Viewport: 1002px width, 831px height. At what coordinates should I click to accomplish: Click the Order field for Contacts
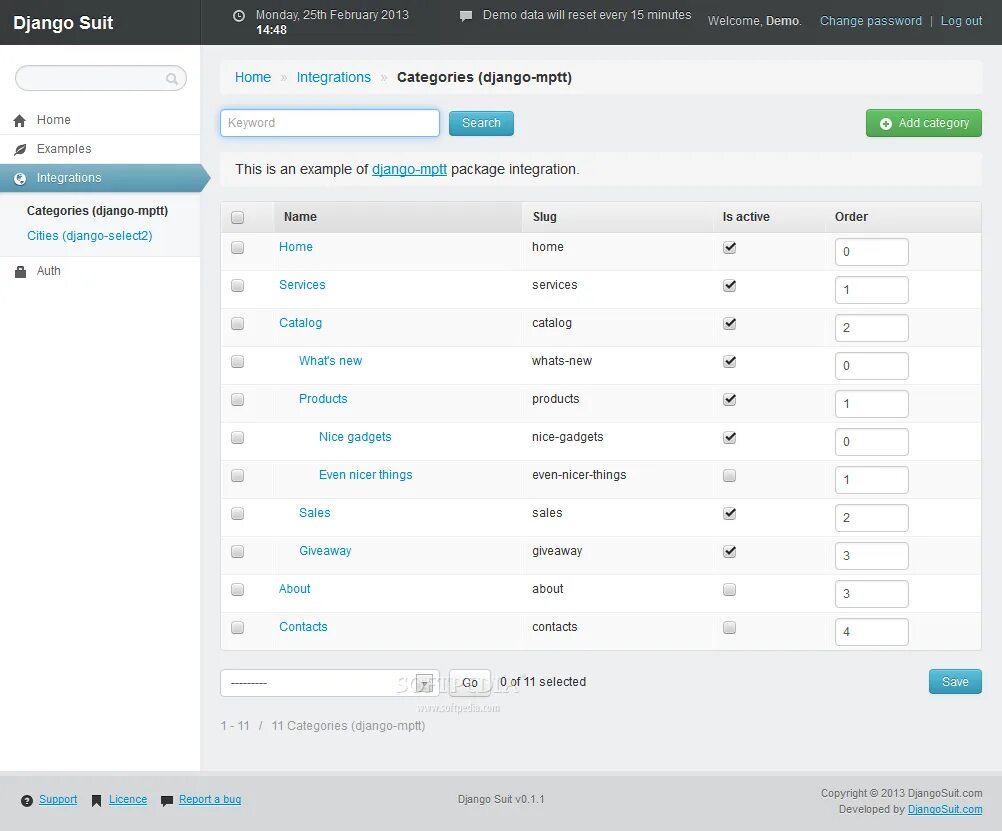tap(871, 632)
